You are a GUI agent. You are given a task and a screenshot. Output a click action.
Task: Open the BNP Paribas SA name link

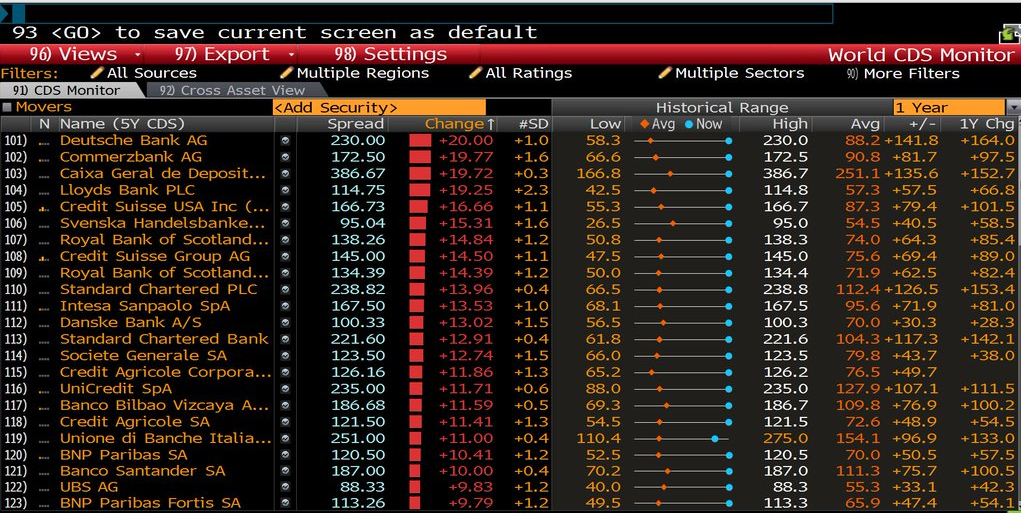pos(123,454)
